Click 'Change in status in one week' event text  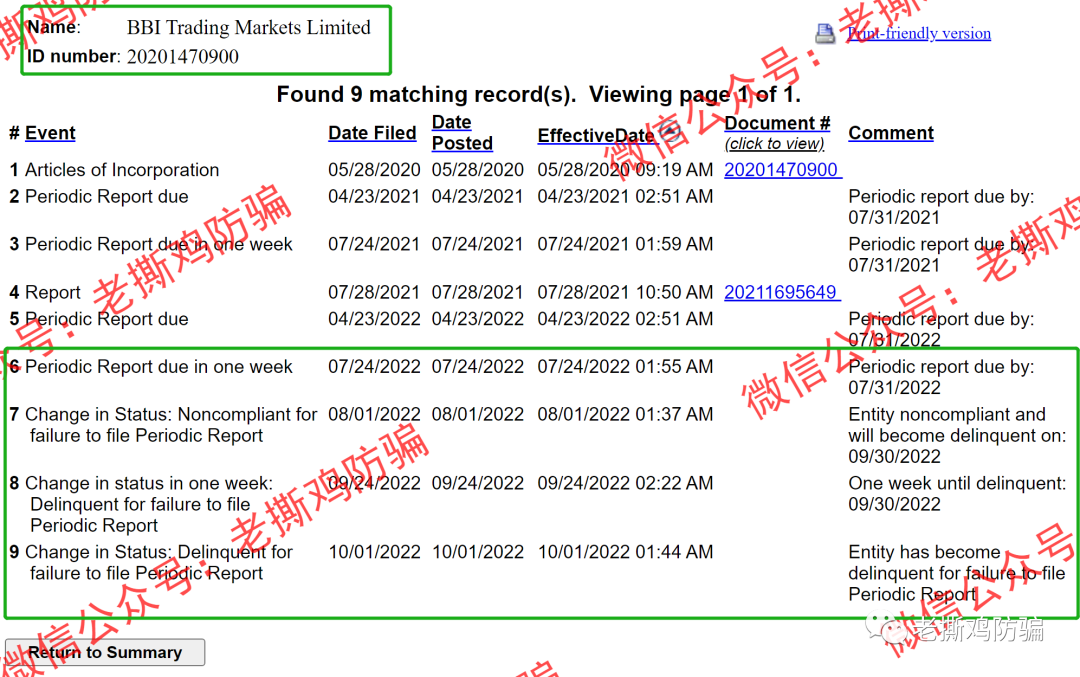pos(149,504)
